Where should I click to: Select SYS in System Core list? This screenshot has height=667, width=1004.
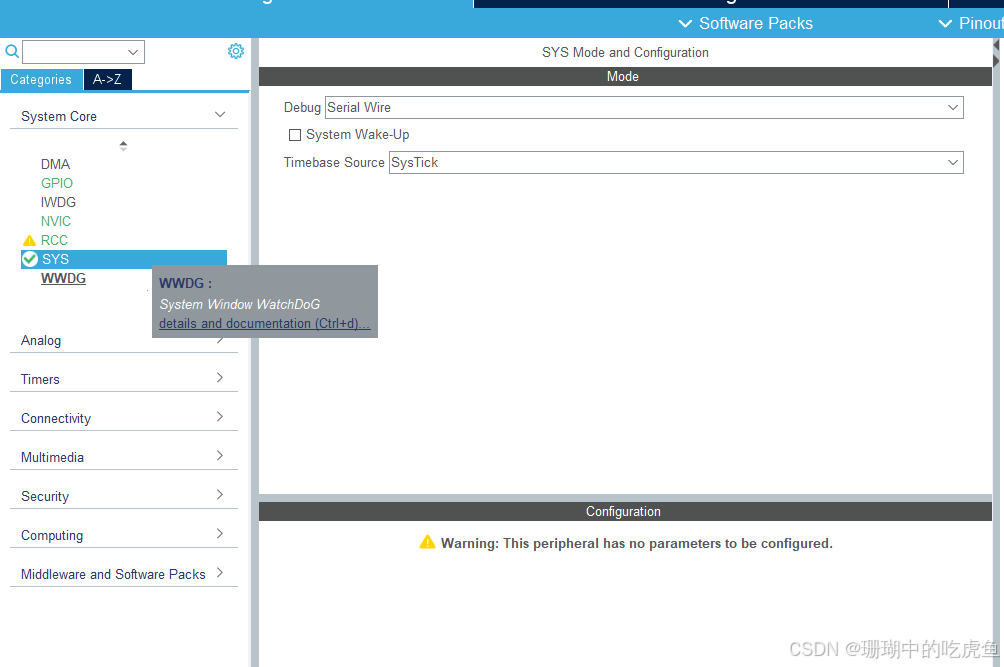(124, 259)
